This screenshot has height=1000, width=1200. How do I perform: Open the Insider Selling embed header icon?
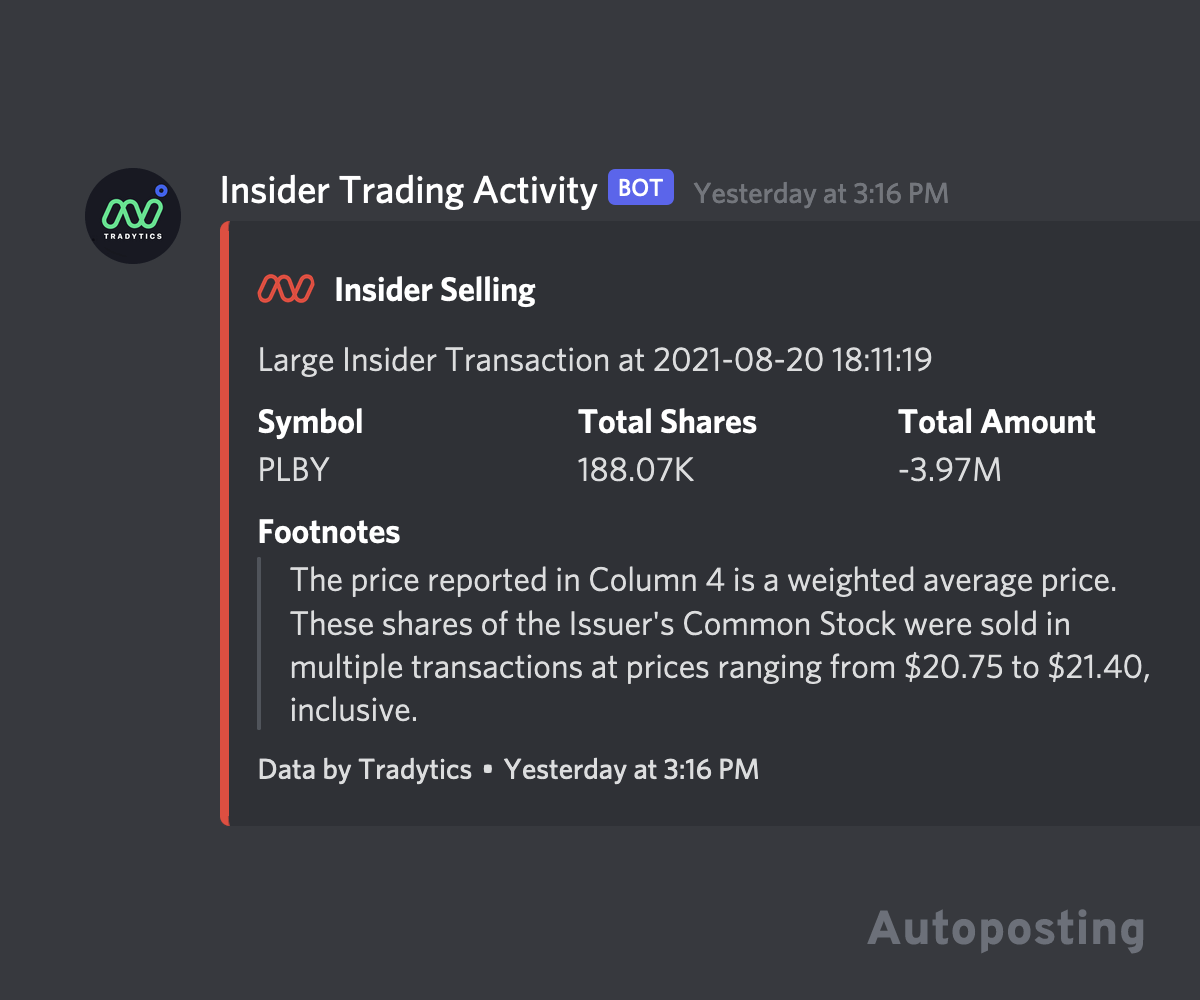(x=287, y=289)
